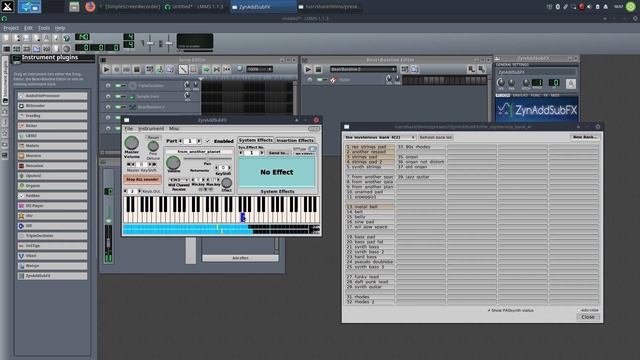Toggle auto close checkbox in bank window
This screenshot has width=640, height=360.
click(579, 310)
